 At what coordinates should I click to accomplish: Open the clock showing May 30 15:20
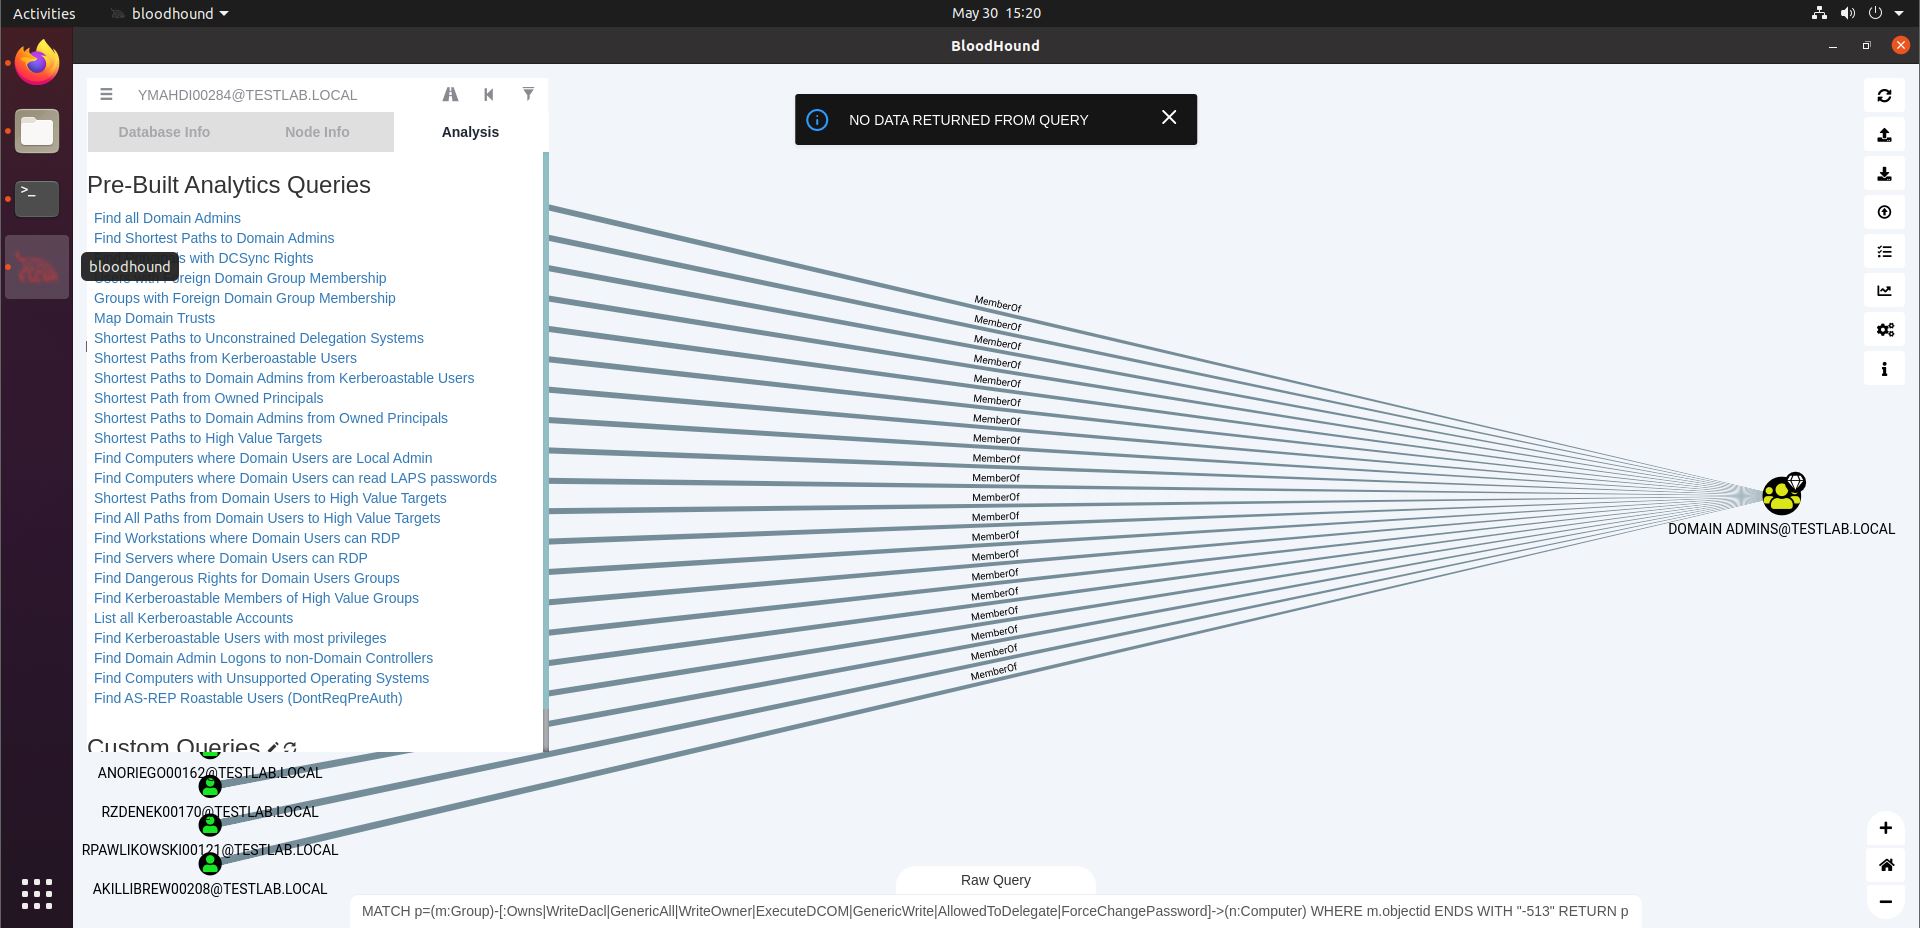click(996, 13)
